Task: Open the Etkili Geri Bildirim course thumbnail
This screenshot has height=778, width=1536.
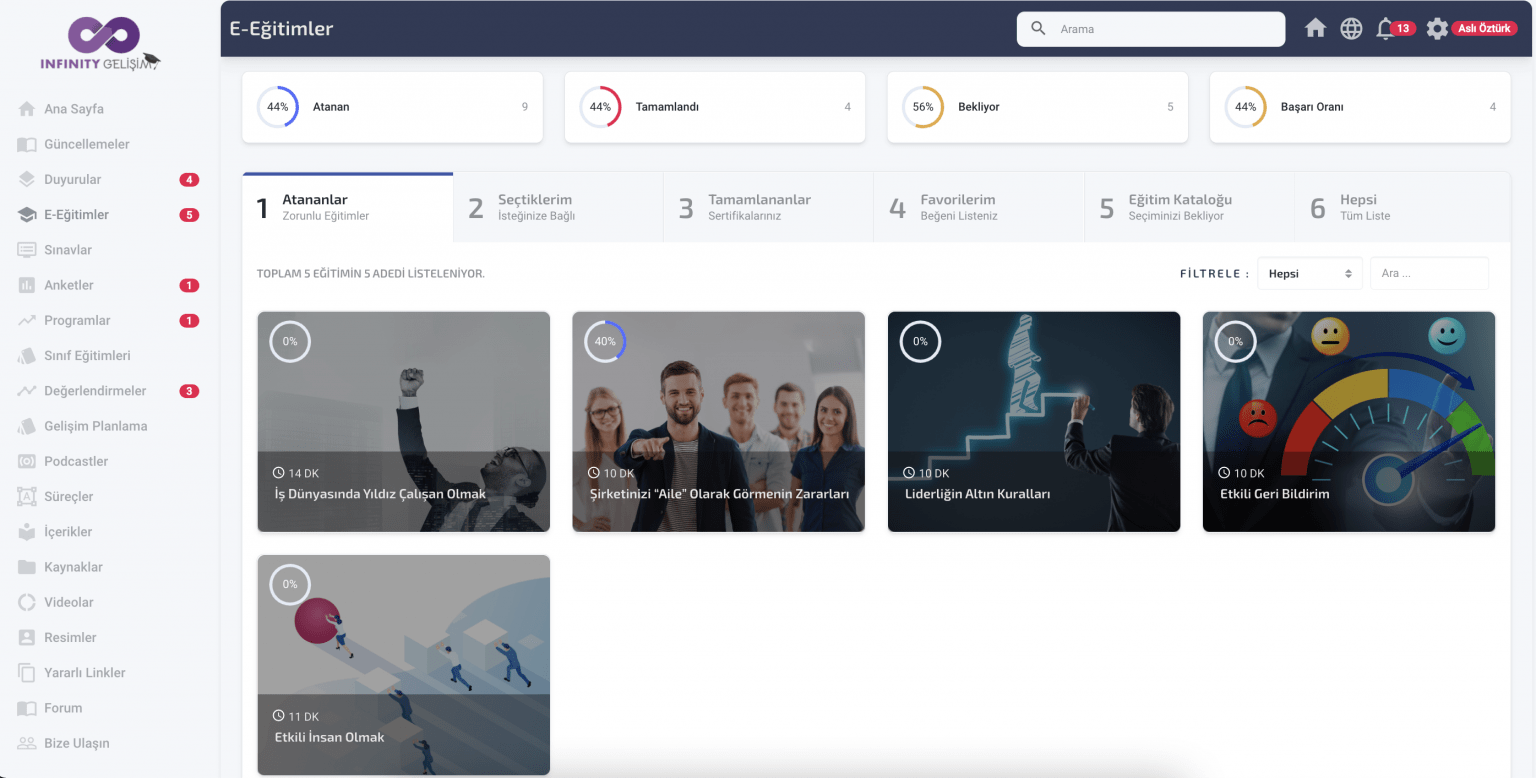Action: click(1349, 420)
